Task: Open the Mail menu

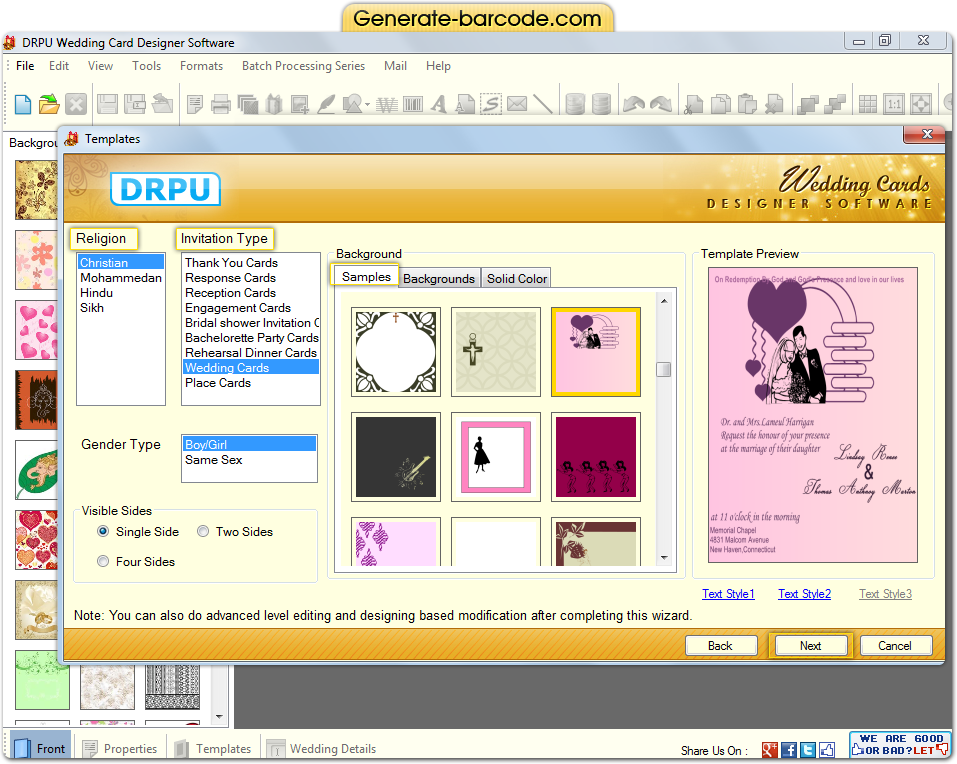Action: [x=395, y=66]
